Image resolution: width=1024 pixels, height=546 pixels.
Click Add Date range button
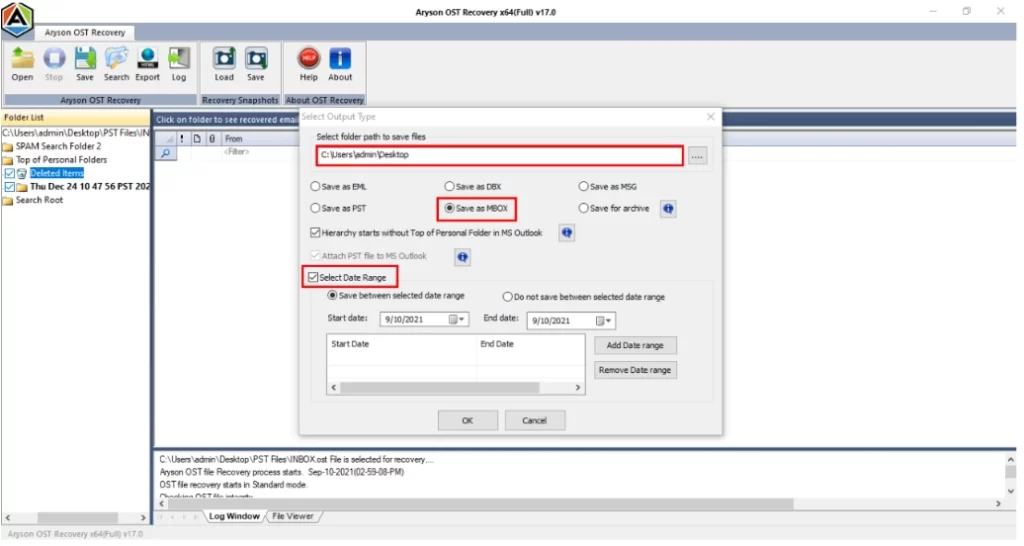coord(635,345)
